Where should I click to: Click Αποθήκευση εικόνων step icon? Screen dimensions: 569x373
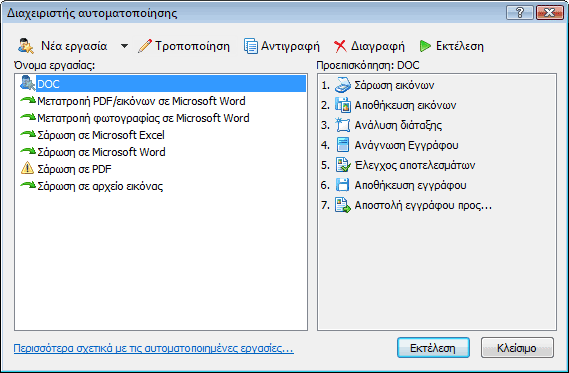[343, 105]
